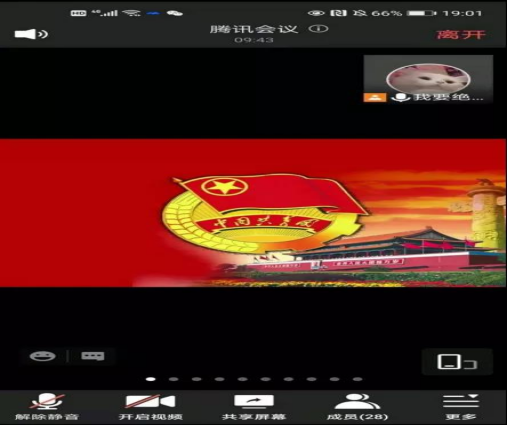This screenshot has height=425, width=507.
Task: Unmute microphone with 解除静音
Action: click(x=47, y=406)
